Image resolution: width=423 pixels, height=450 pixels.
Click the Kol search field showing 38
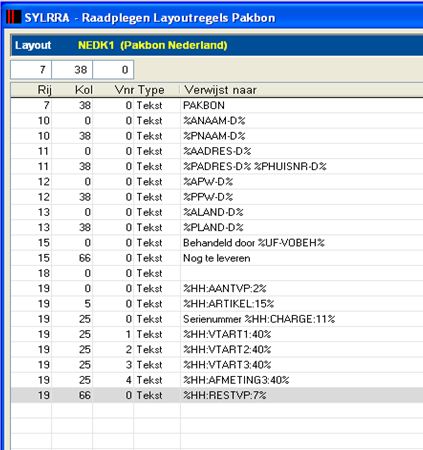point(72,70)
